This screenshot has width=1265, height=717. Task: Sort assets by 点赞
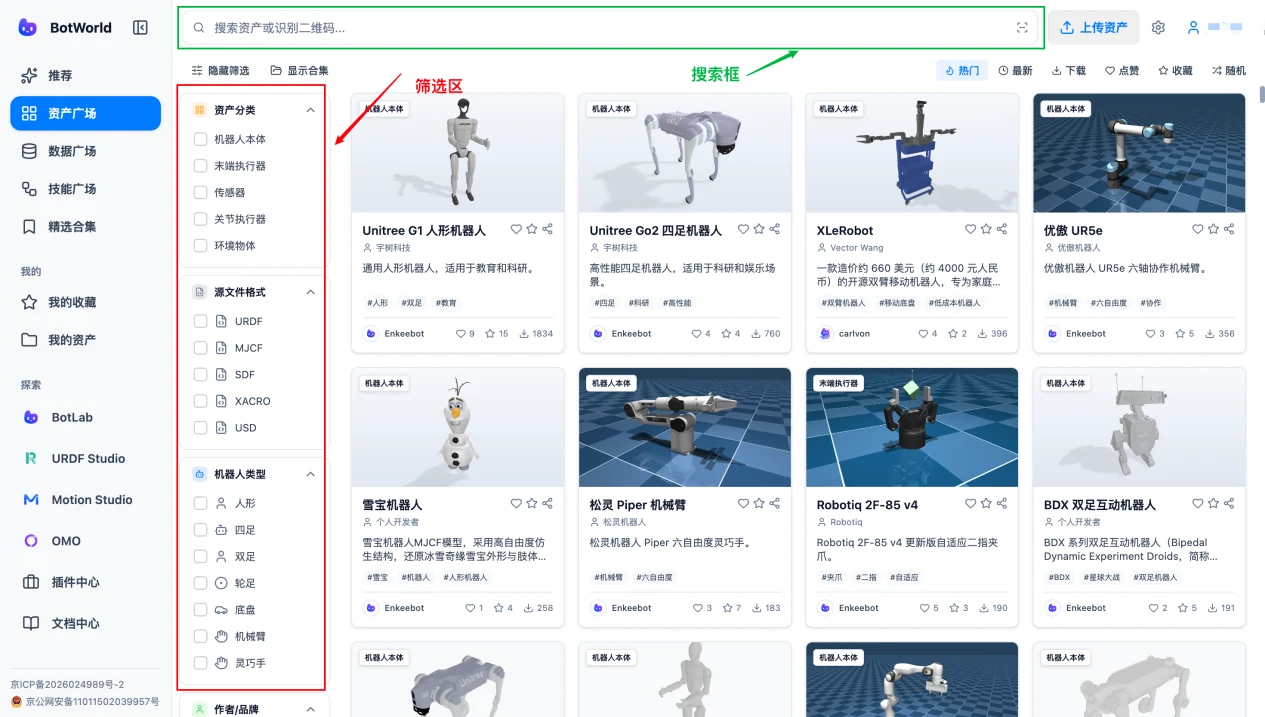pyautogui.click(x=1122, y=71)
